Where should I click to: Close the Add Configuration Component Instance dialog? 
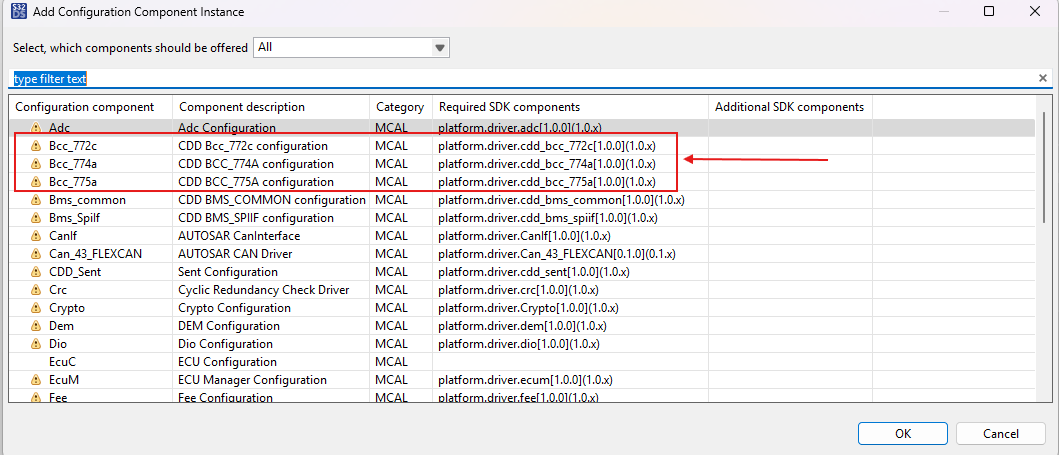(x=1034, y=11)
